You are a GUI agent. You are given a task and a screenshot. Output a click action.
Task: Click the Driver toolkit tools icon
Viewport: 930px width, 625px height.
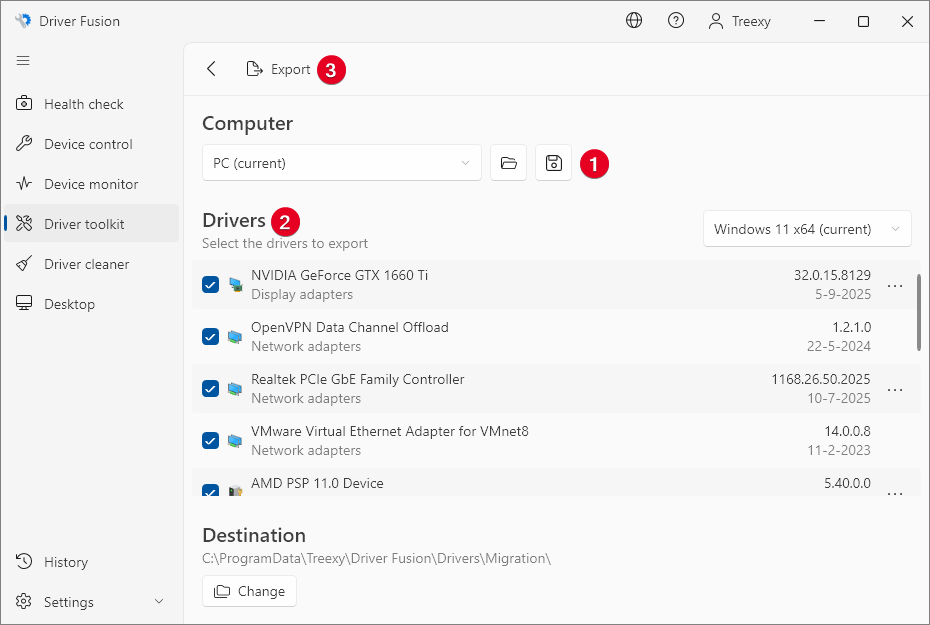[24, 223]
